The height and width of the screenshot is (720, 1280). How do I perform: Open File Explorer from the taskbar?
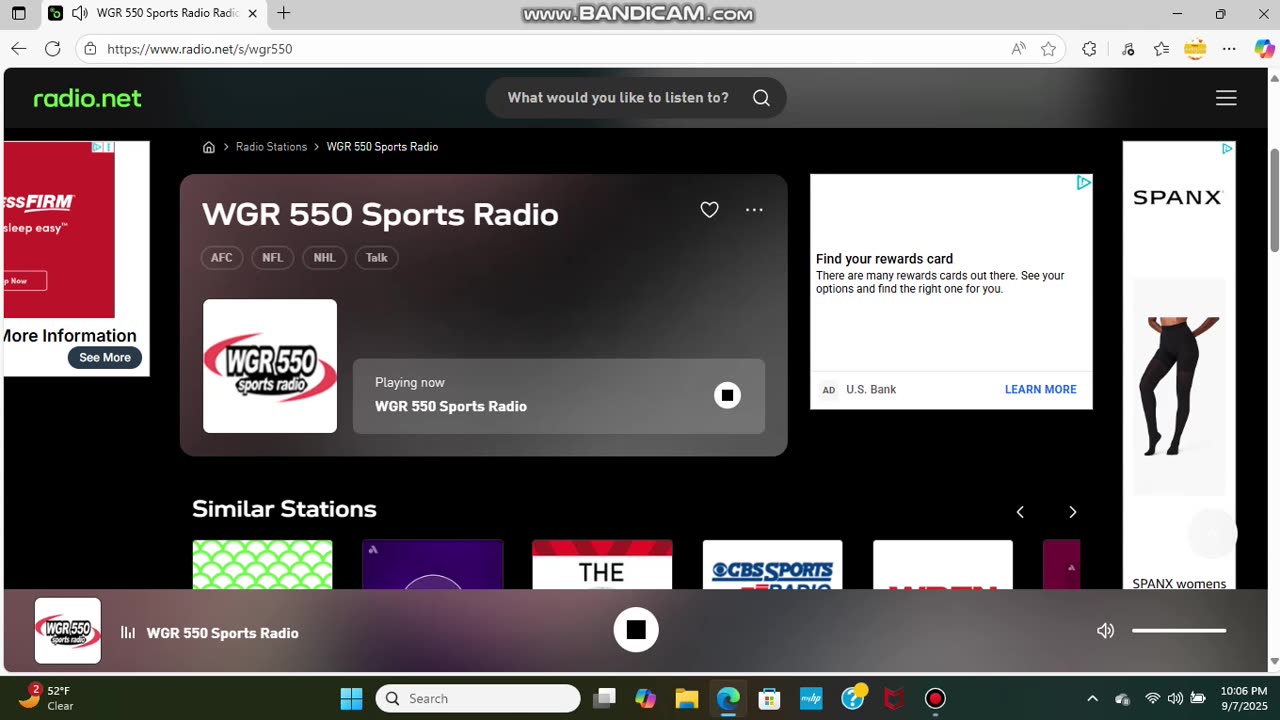tap(686, 698)
